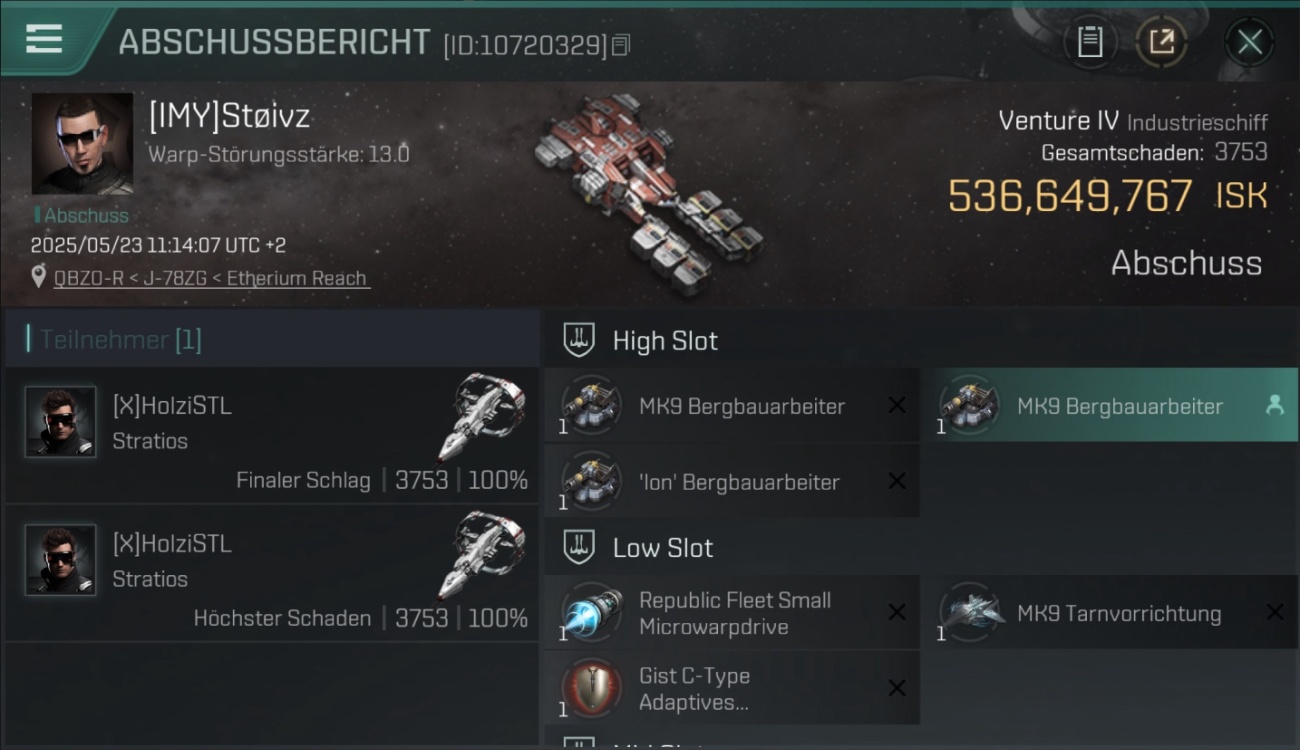
Task: Select the highlighted MK9 Bergbauarbeiter module
Action: point(1108,406)
